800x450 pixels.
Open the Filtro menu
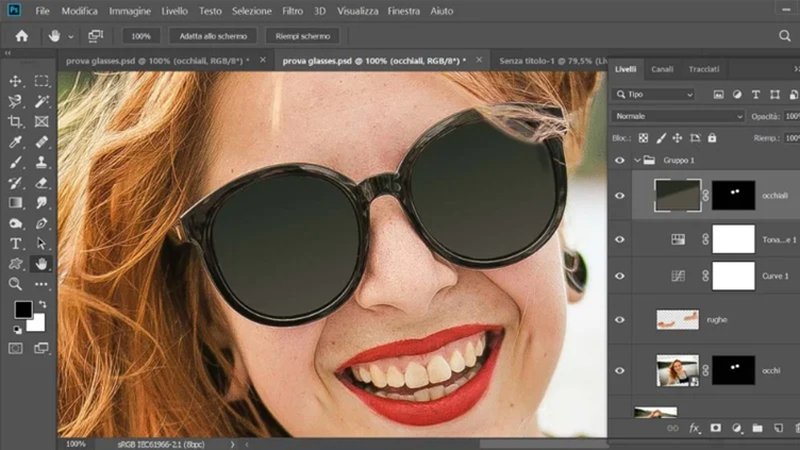pos(292,11)
